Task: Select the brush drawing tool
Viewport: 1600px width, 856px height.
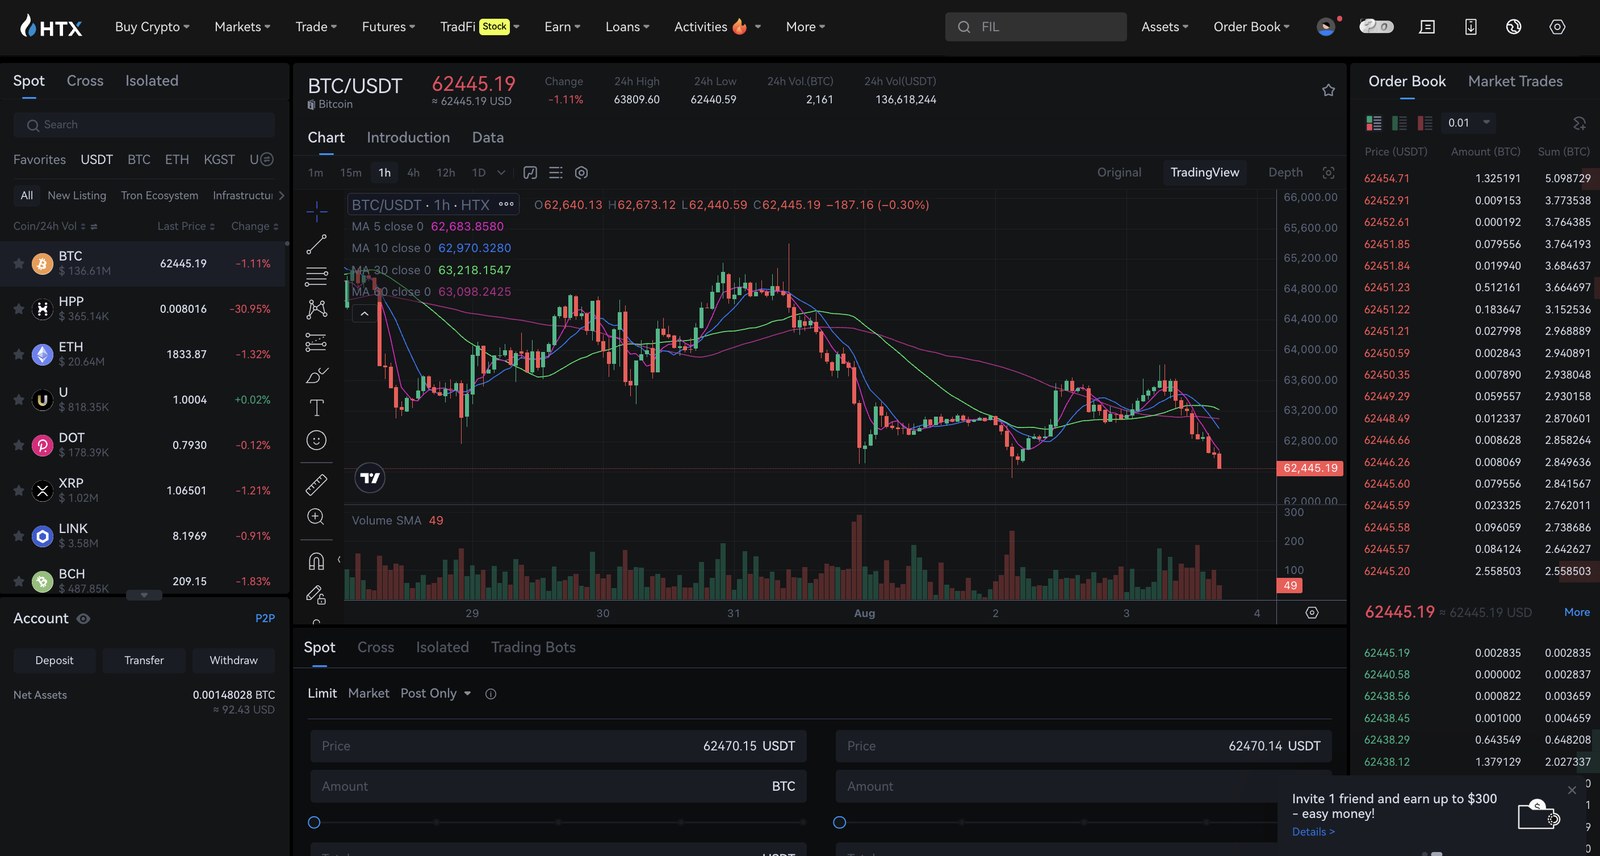Action: (316, 375)
